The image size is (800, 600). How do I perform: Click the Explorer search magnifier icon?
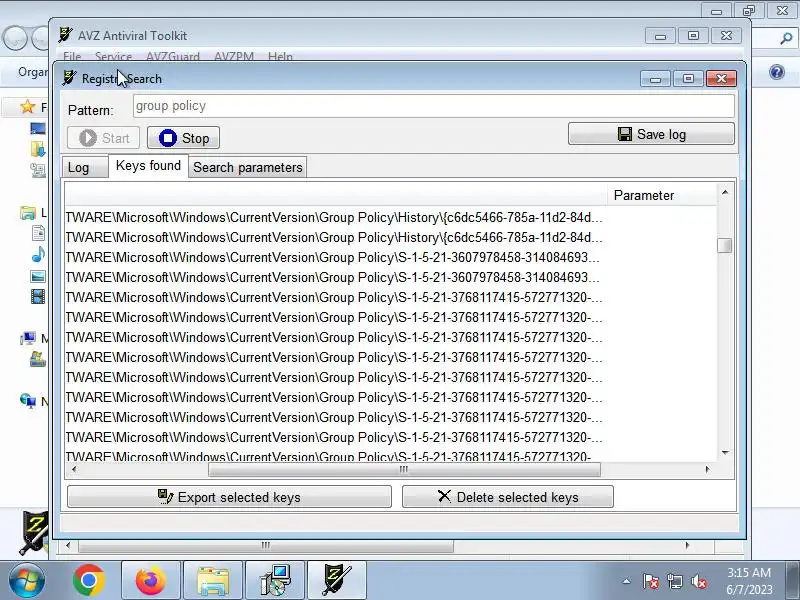[x=786, y=38]
